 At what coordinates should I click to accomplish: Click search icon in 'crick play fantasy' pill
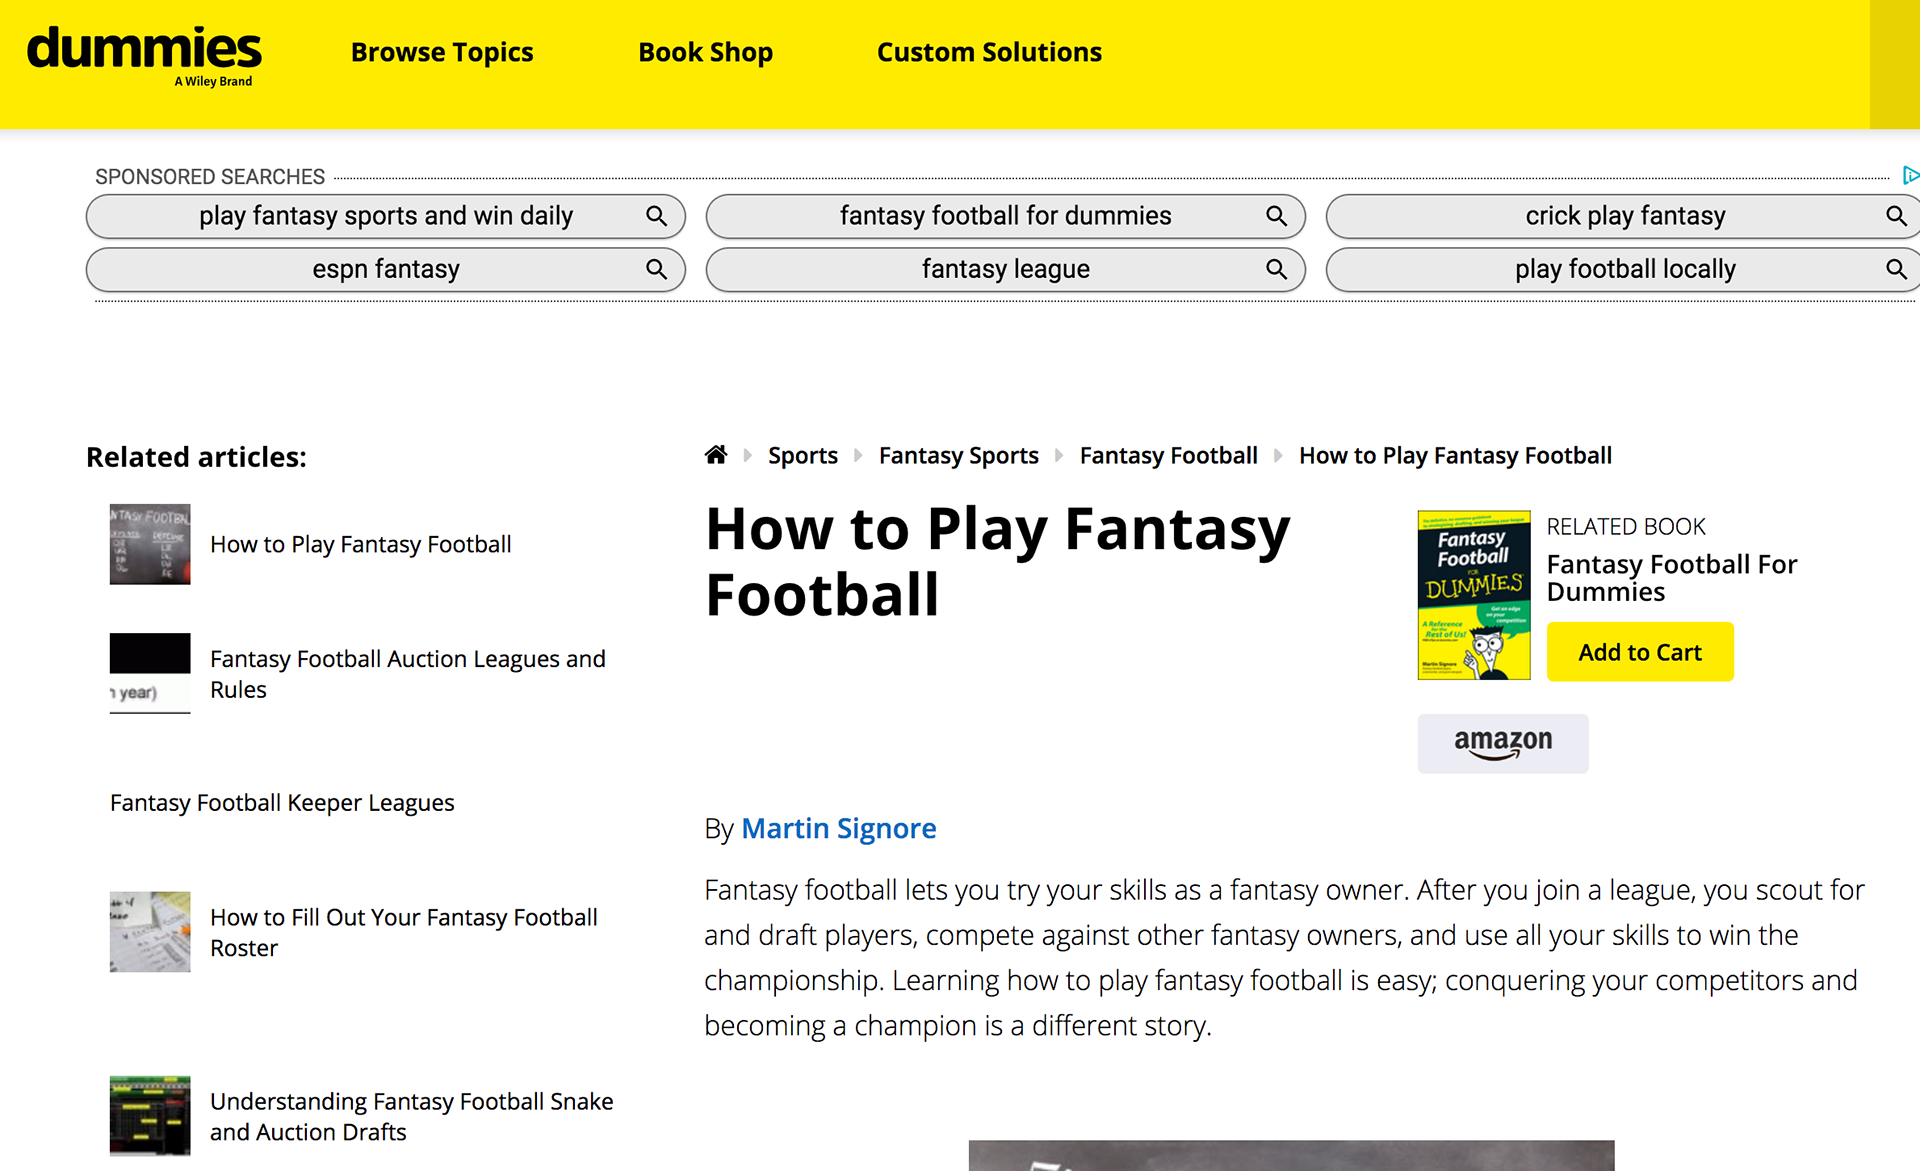(x=1896, y=216)
